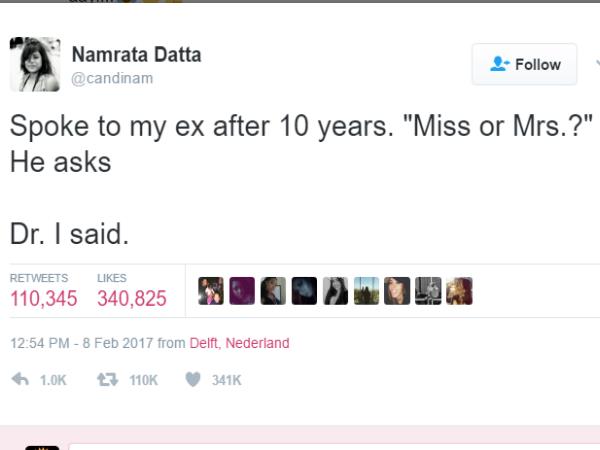
Task: Click the tweet text "Dr. I said."
Action: click(x=70, y=234)
